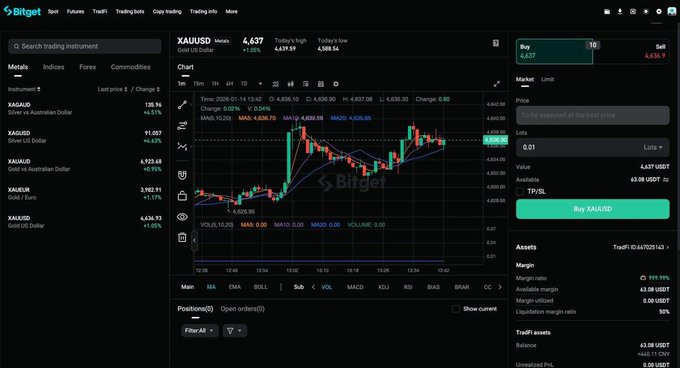680x368 pixels.
Task: Check the TP/SL checkbox
Action: pyautogui.click(x=520, y=192)
